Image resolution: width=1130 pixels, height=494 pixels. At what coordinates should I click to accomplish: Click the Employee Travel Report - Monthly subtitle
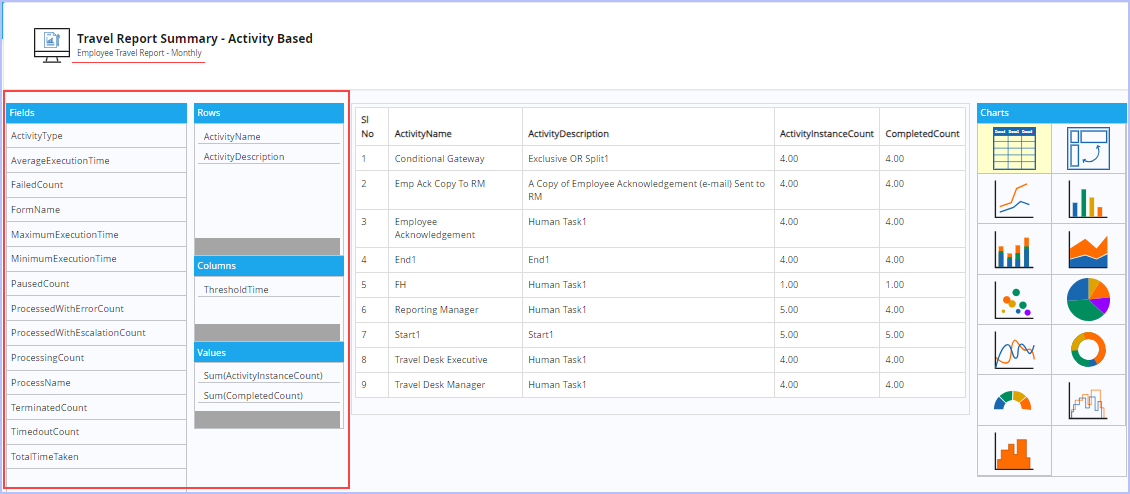point(140,53)
